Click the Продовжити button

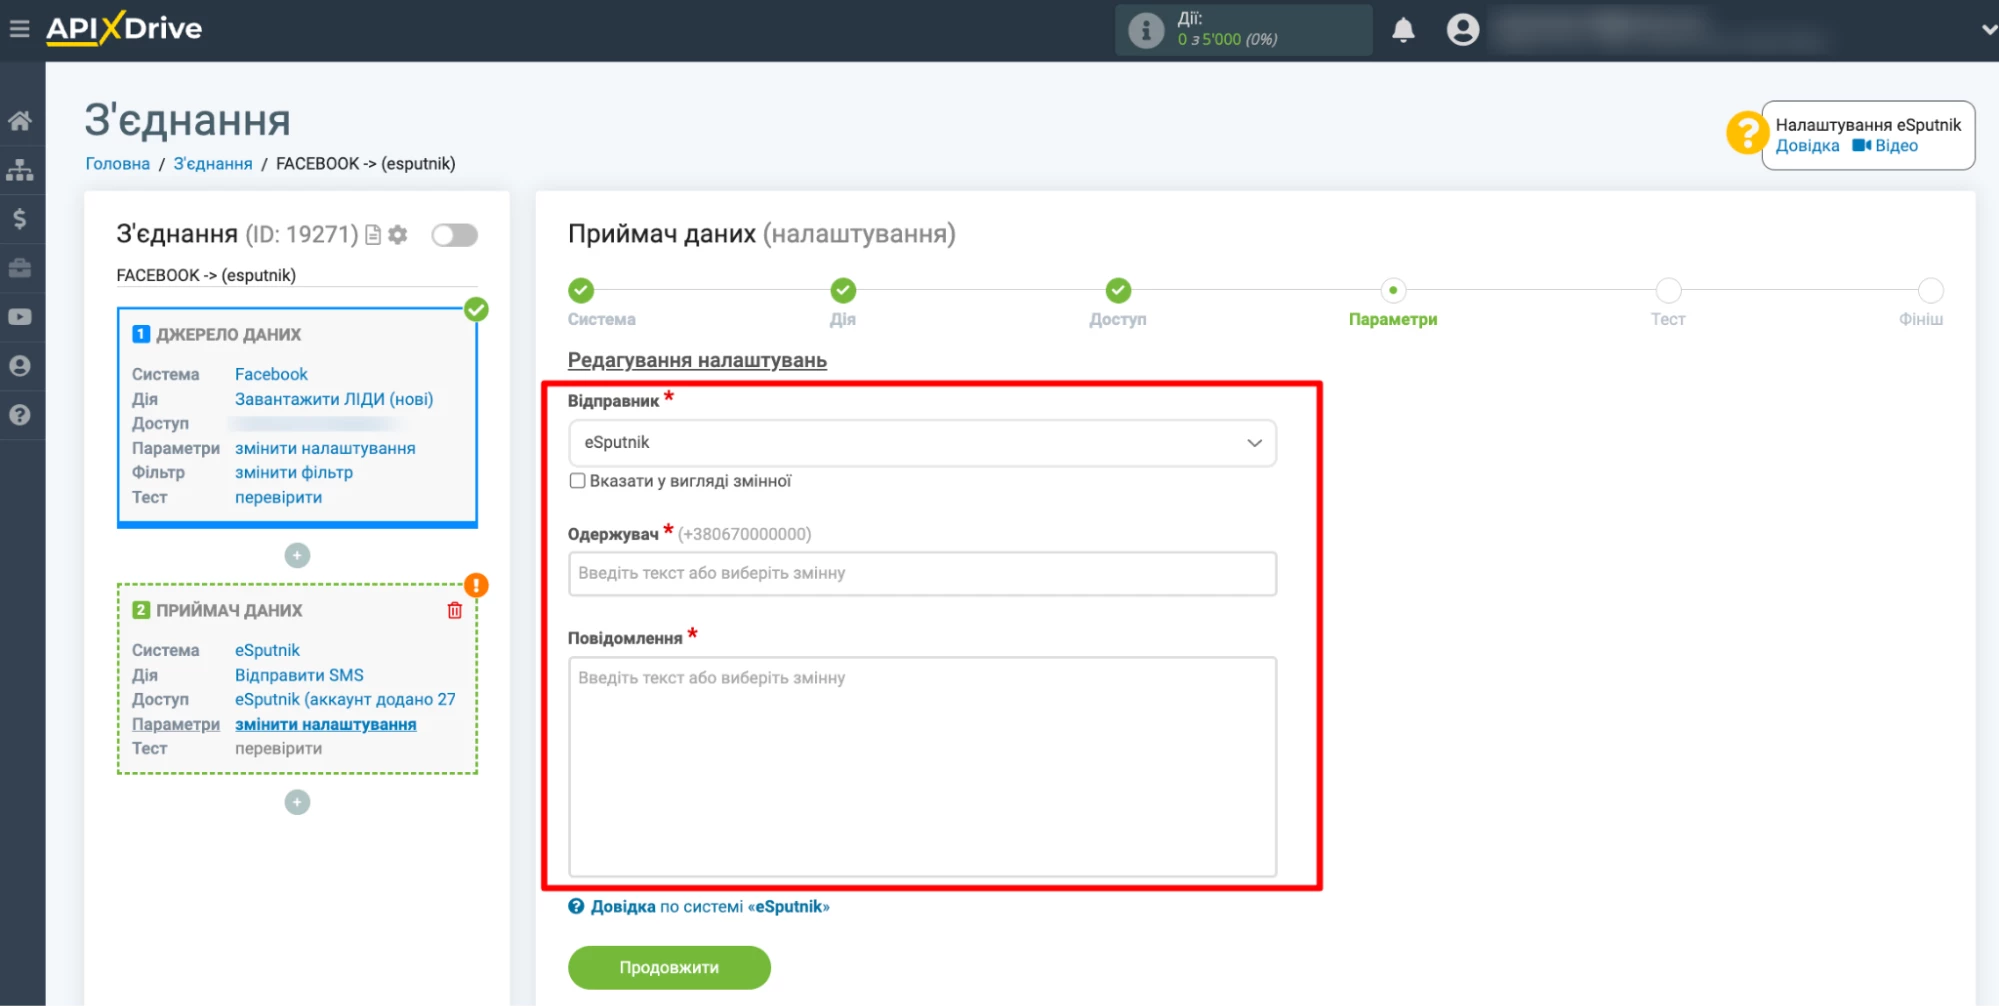(669, 968)
